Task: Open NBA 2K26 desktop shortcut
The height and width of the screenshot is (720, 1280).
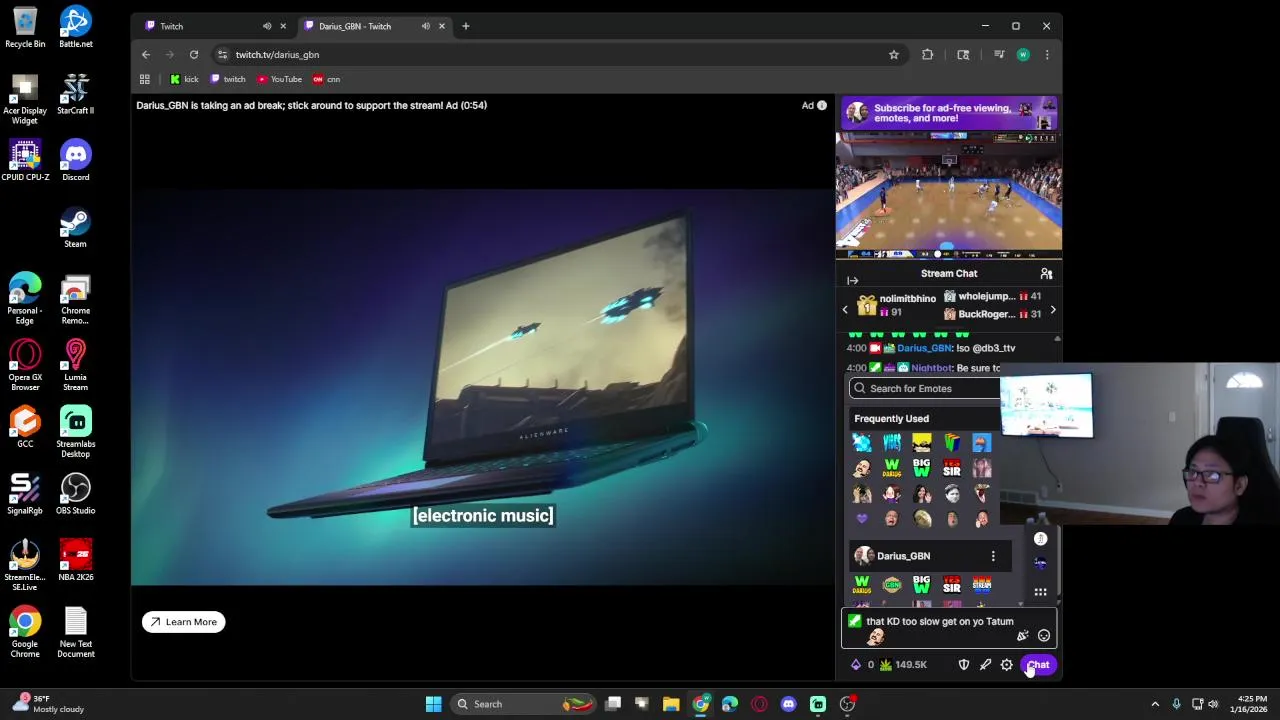Action: (75, 561)
